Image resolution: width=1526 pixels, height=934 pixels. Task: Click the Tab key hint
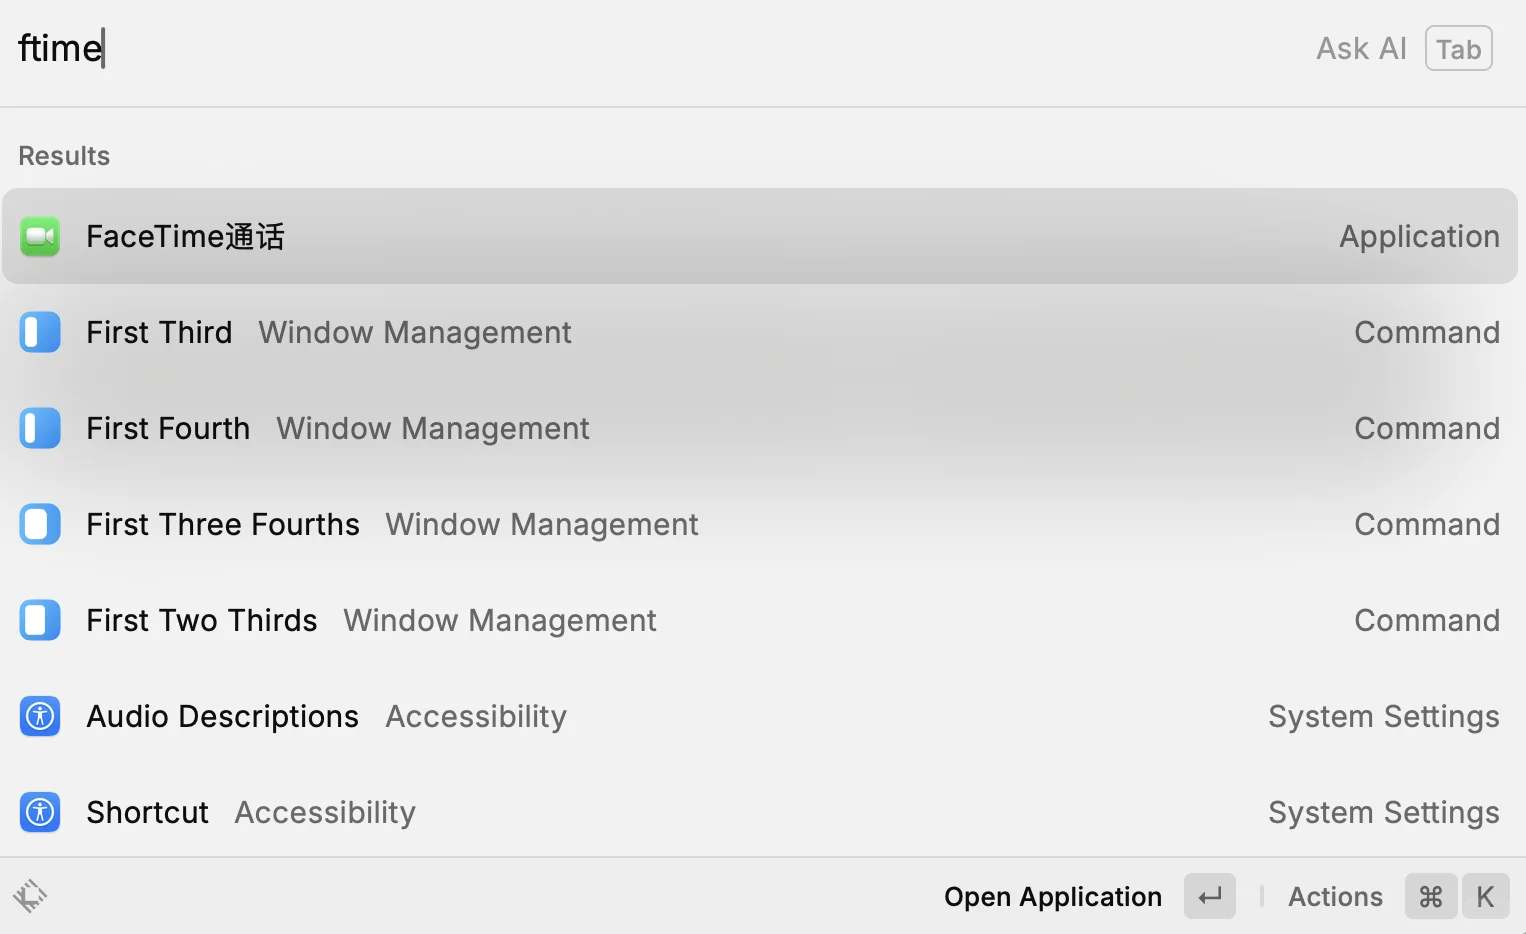click(1458, 49)
